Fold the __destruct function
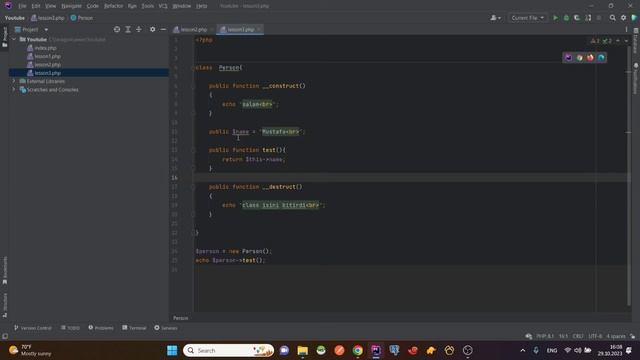Image resolution: width=640 pixels, height=360 pixels. pyautogui.click(x=194, y=187)
